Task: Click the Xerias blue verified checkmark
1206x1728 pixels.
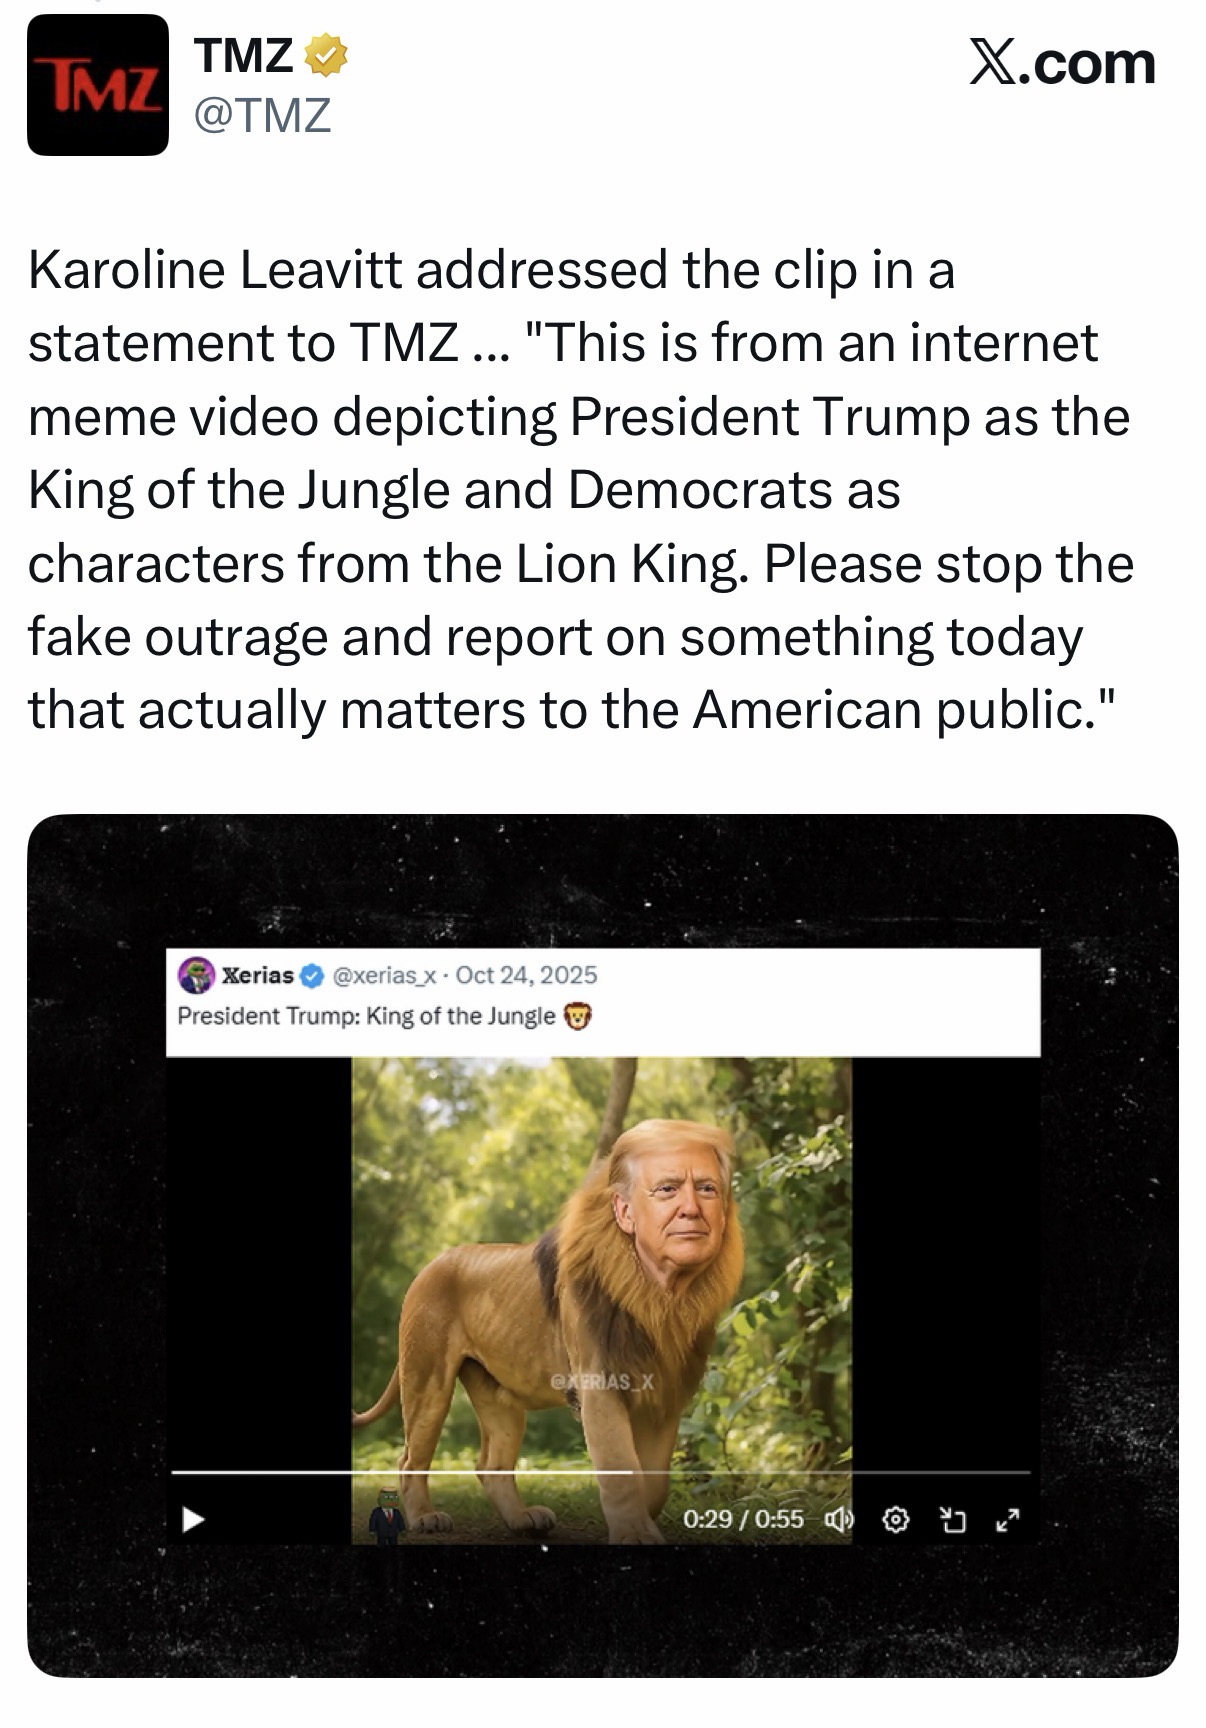Action: click(x=312, y=975)
